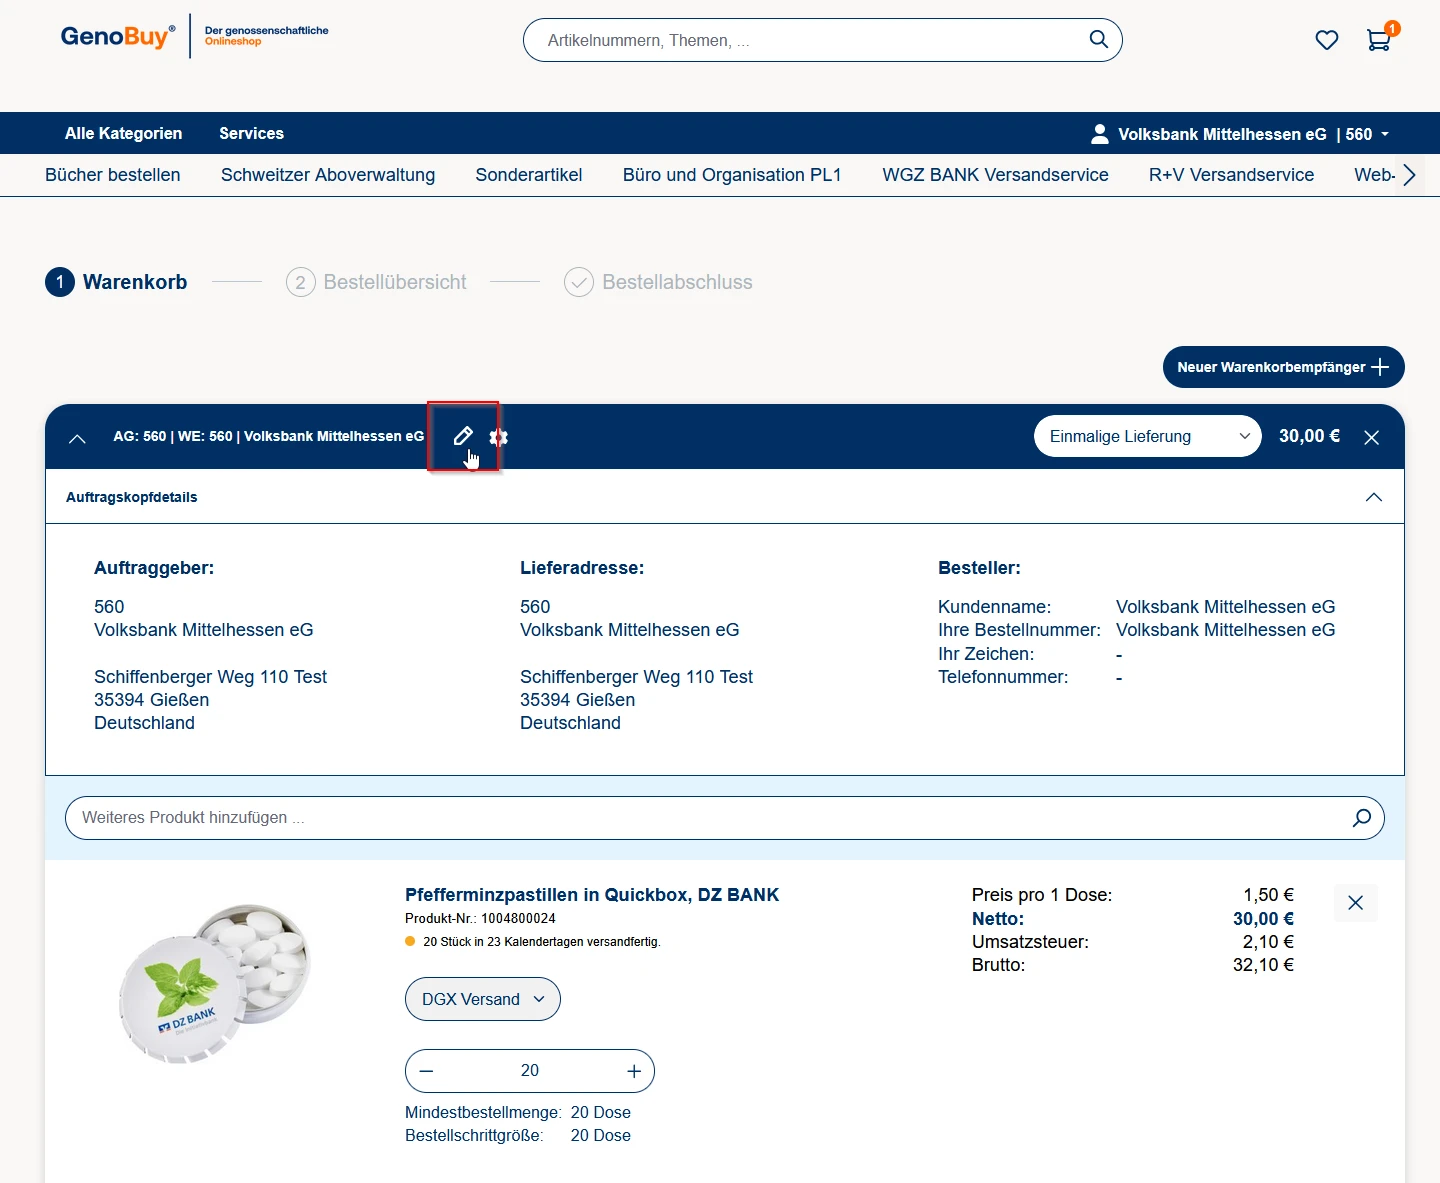Collapse the Auftragskopfdetails section

(1373, 497)
